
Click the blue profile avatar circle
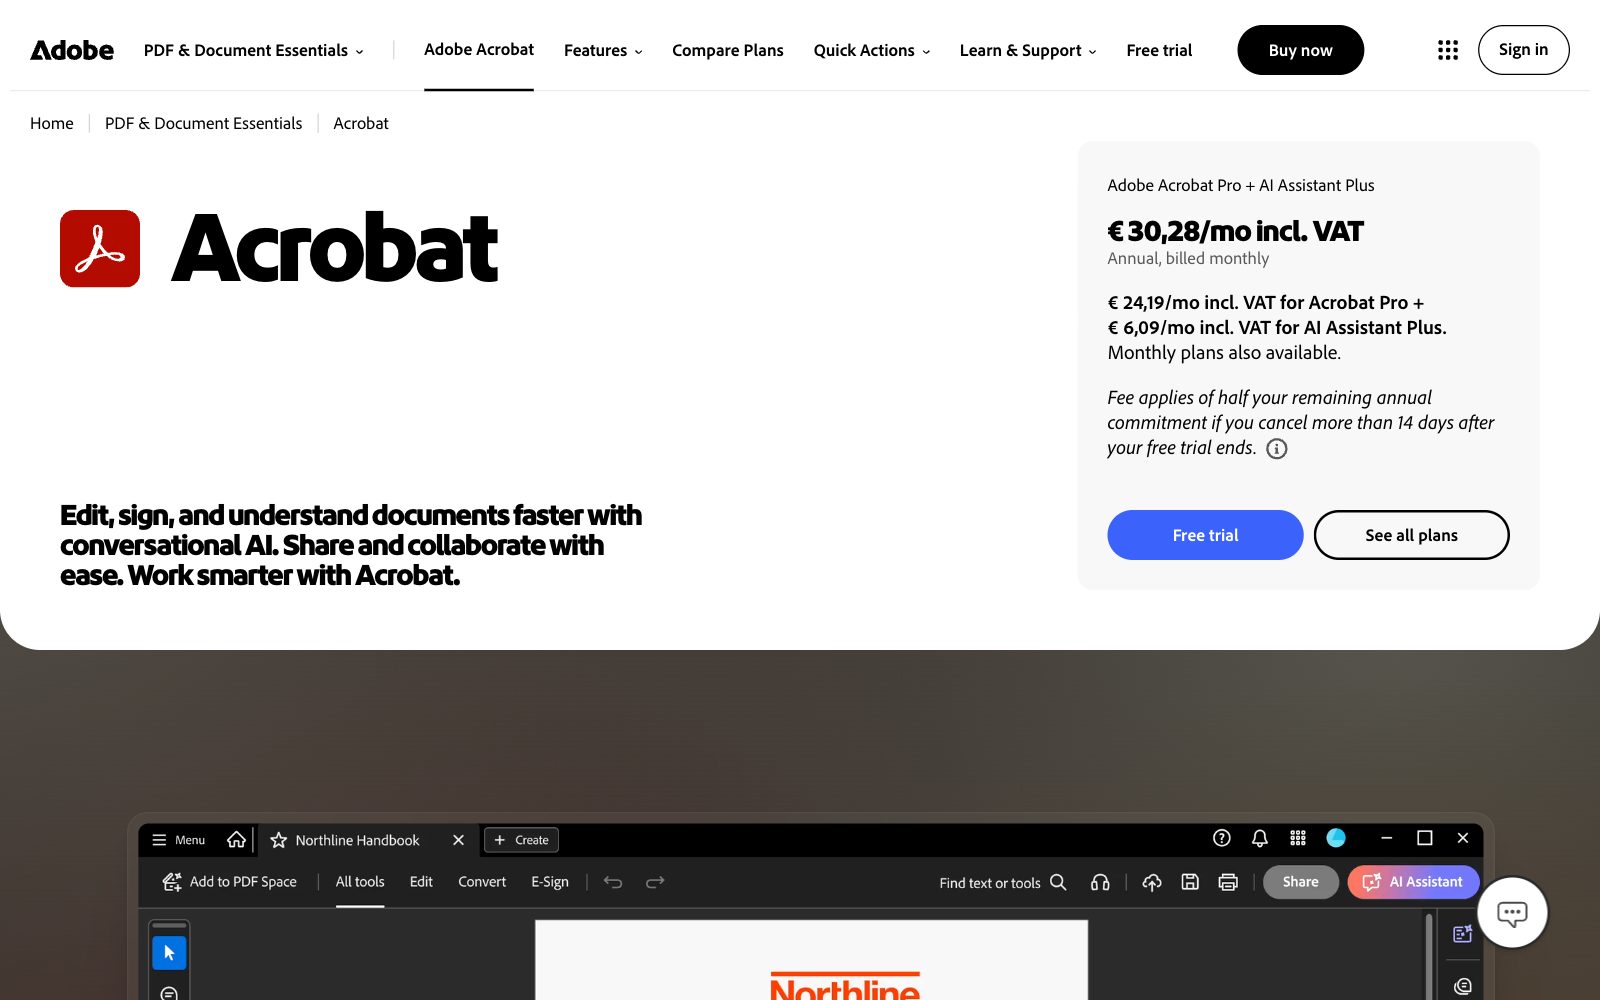pos(1336,838)
